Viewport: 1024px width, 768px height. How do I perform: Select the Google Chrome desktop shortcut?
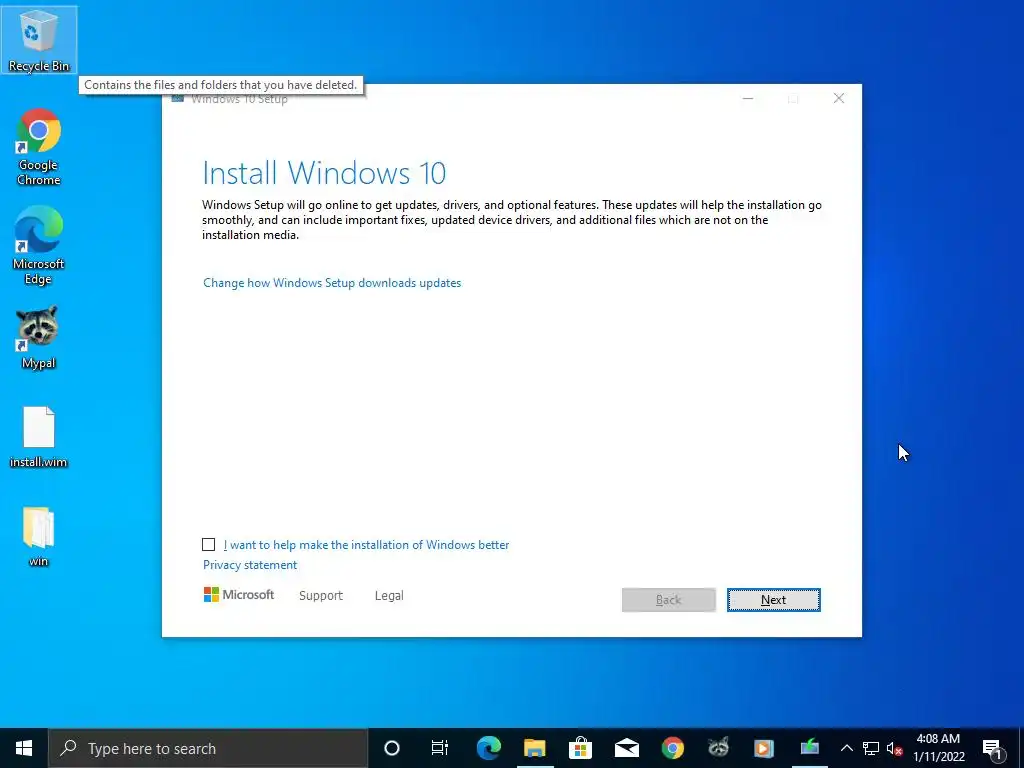39,147
